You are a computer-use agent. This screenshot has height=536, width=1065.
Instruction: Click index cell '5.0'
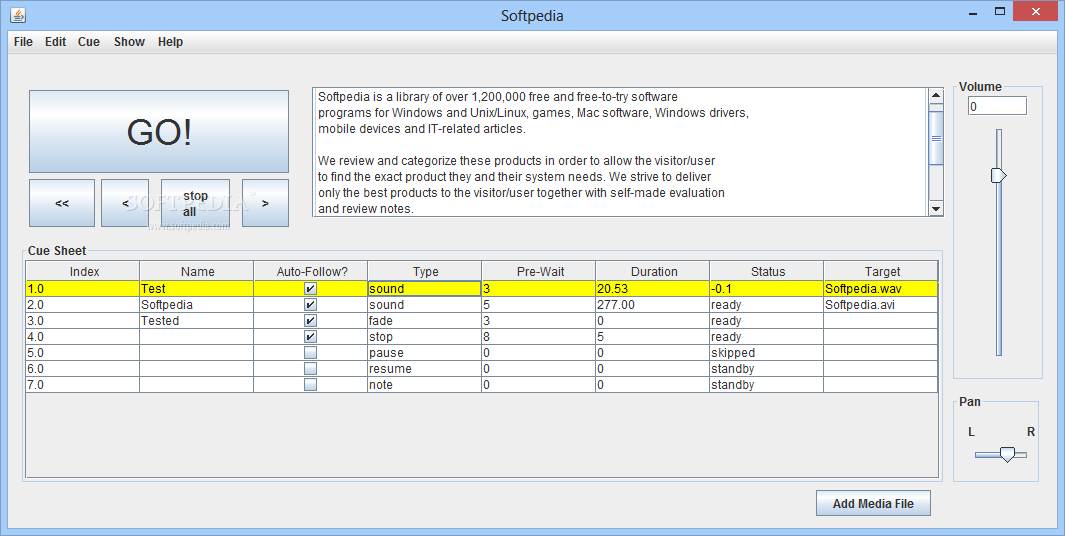pos(83,353)
